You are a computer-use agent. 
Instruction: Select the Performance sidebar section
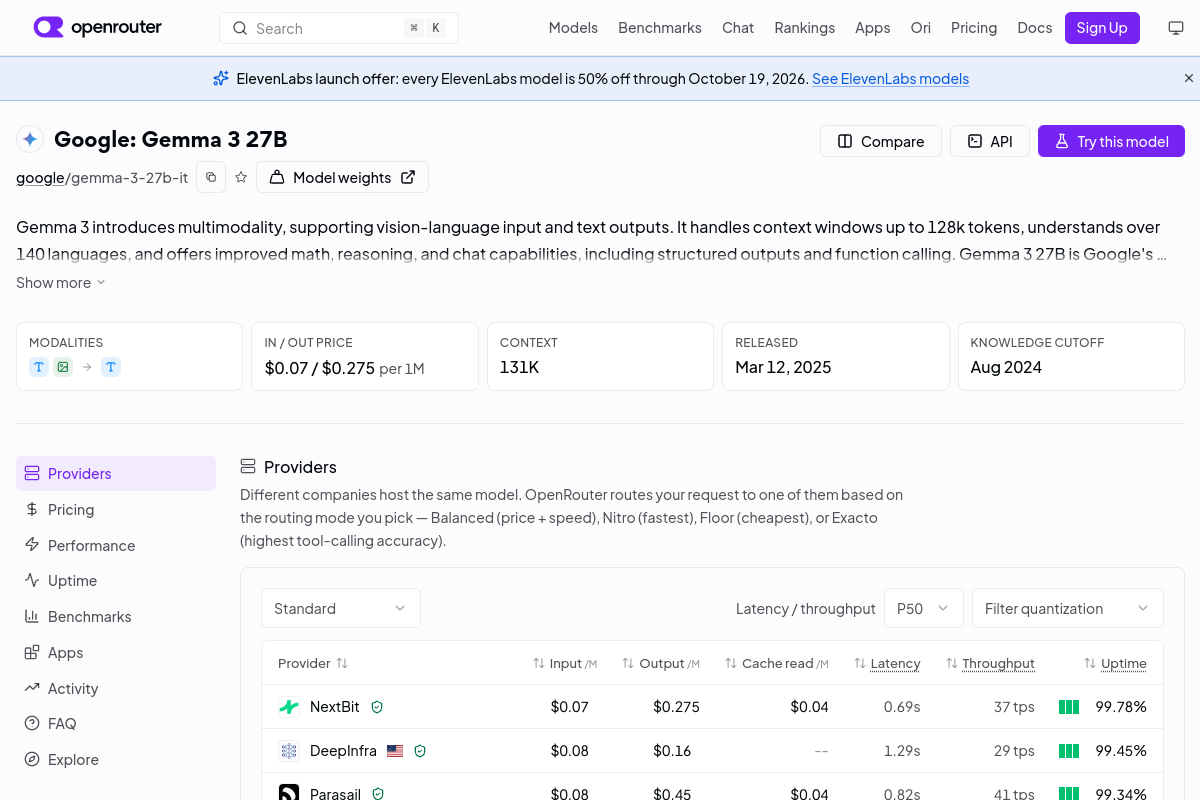click(116, 545)
